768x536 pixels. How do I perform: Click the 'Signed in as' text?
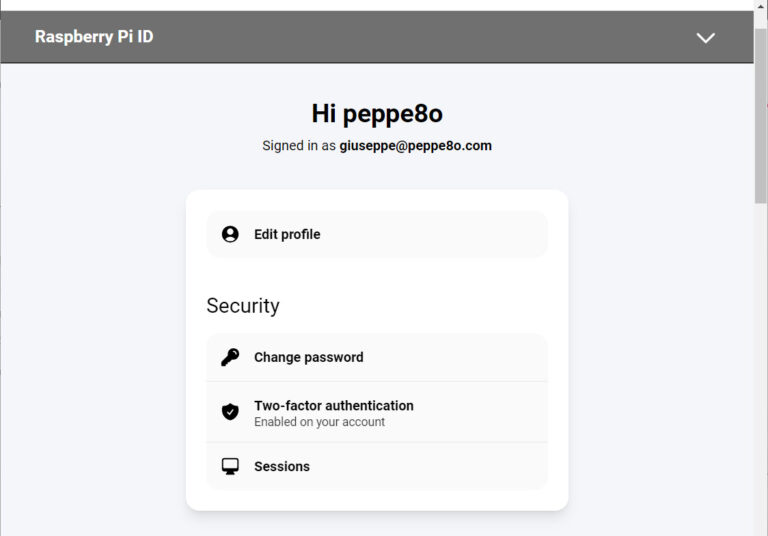click(x=298, y=146)
